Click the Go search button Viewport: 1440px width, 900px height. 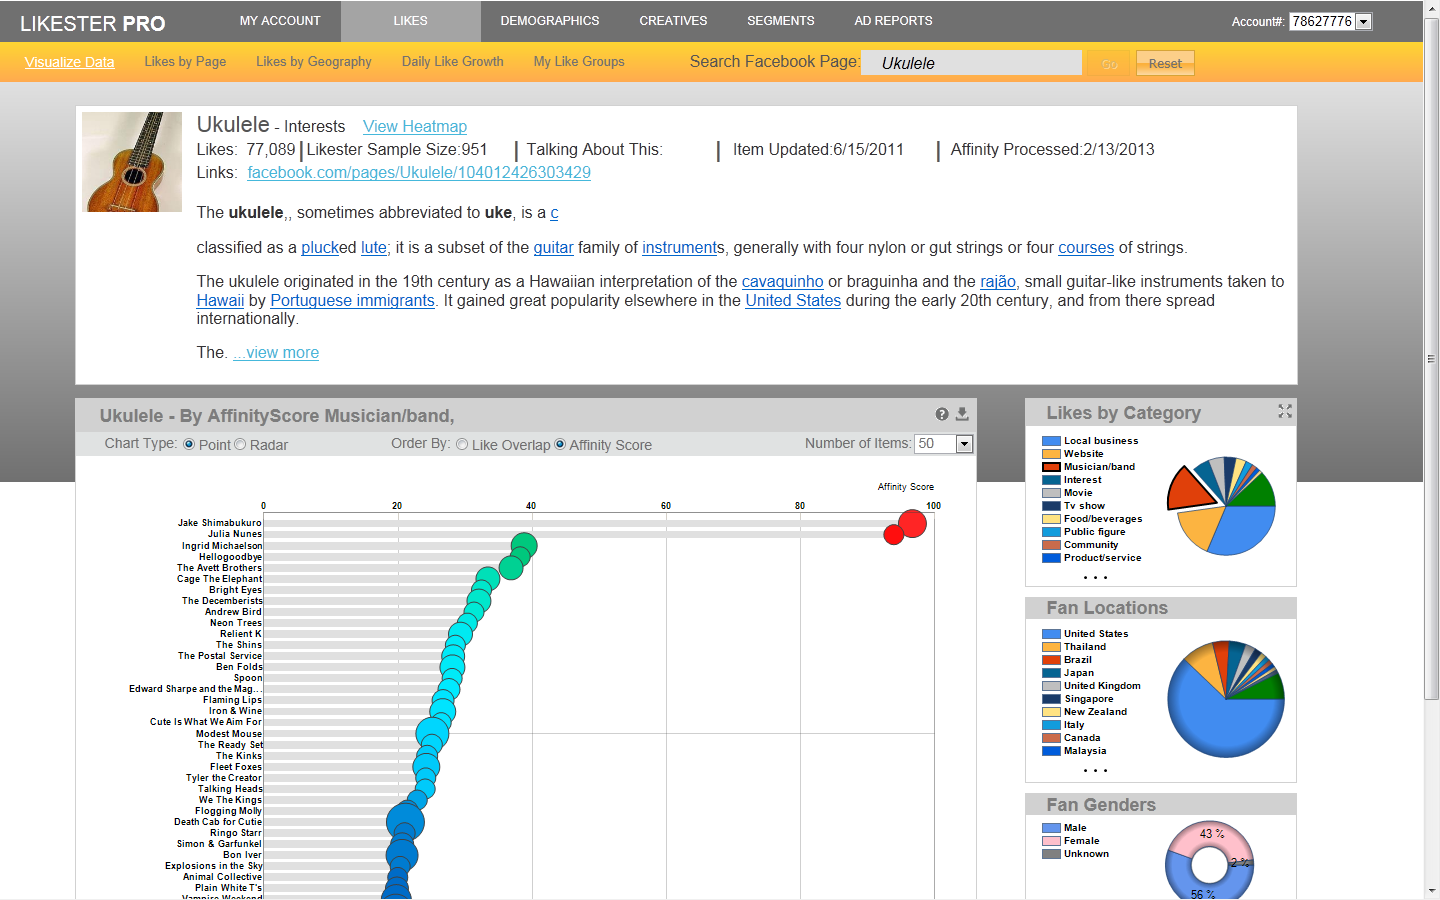(1109, 63)
